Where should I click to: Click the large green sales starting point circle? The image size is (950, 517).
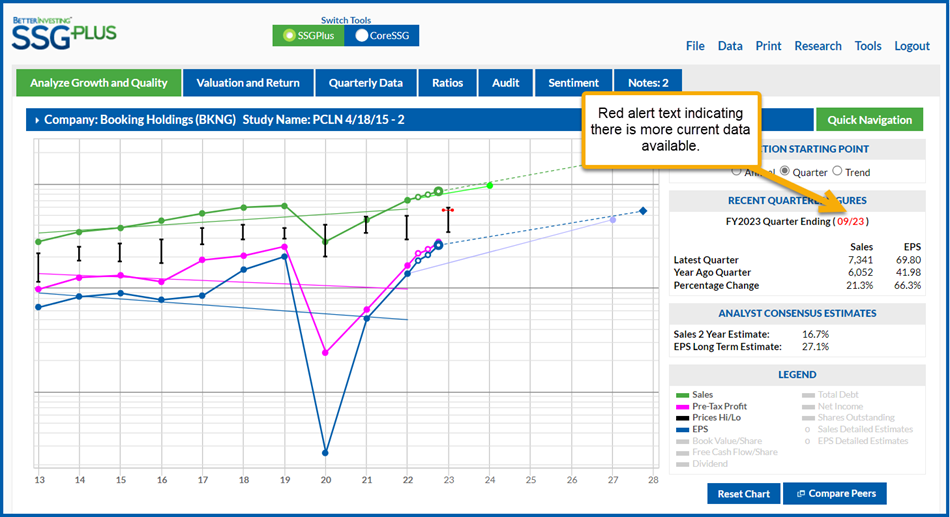coord(438,192)
